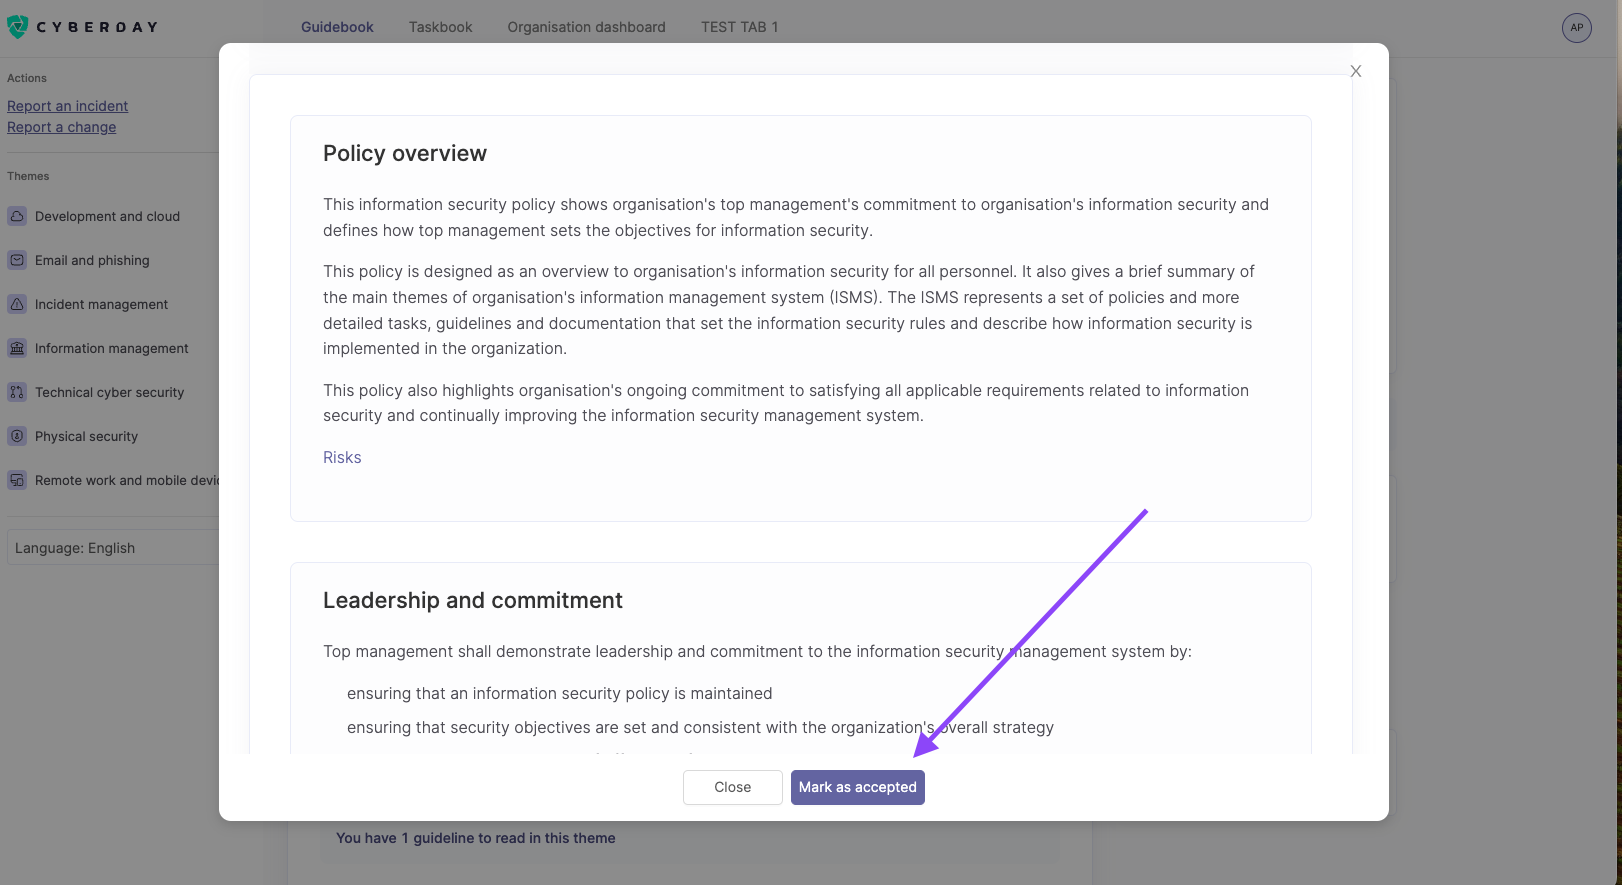Click the Development and cloud theme icon
This screenshot has height=885, width=1622.
pyautogui.click(x=17, y=216)
